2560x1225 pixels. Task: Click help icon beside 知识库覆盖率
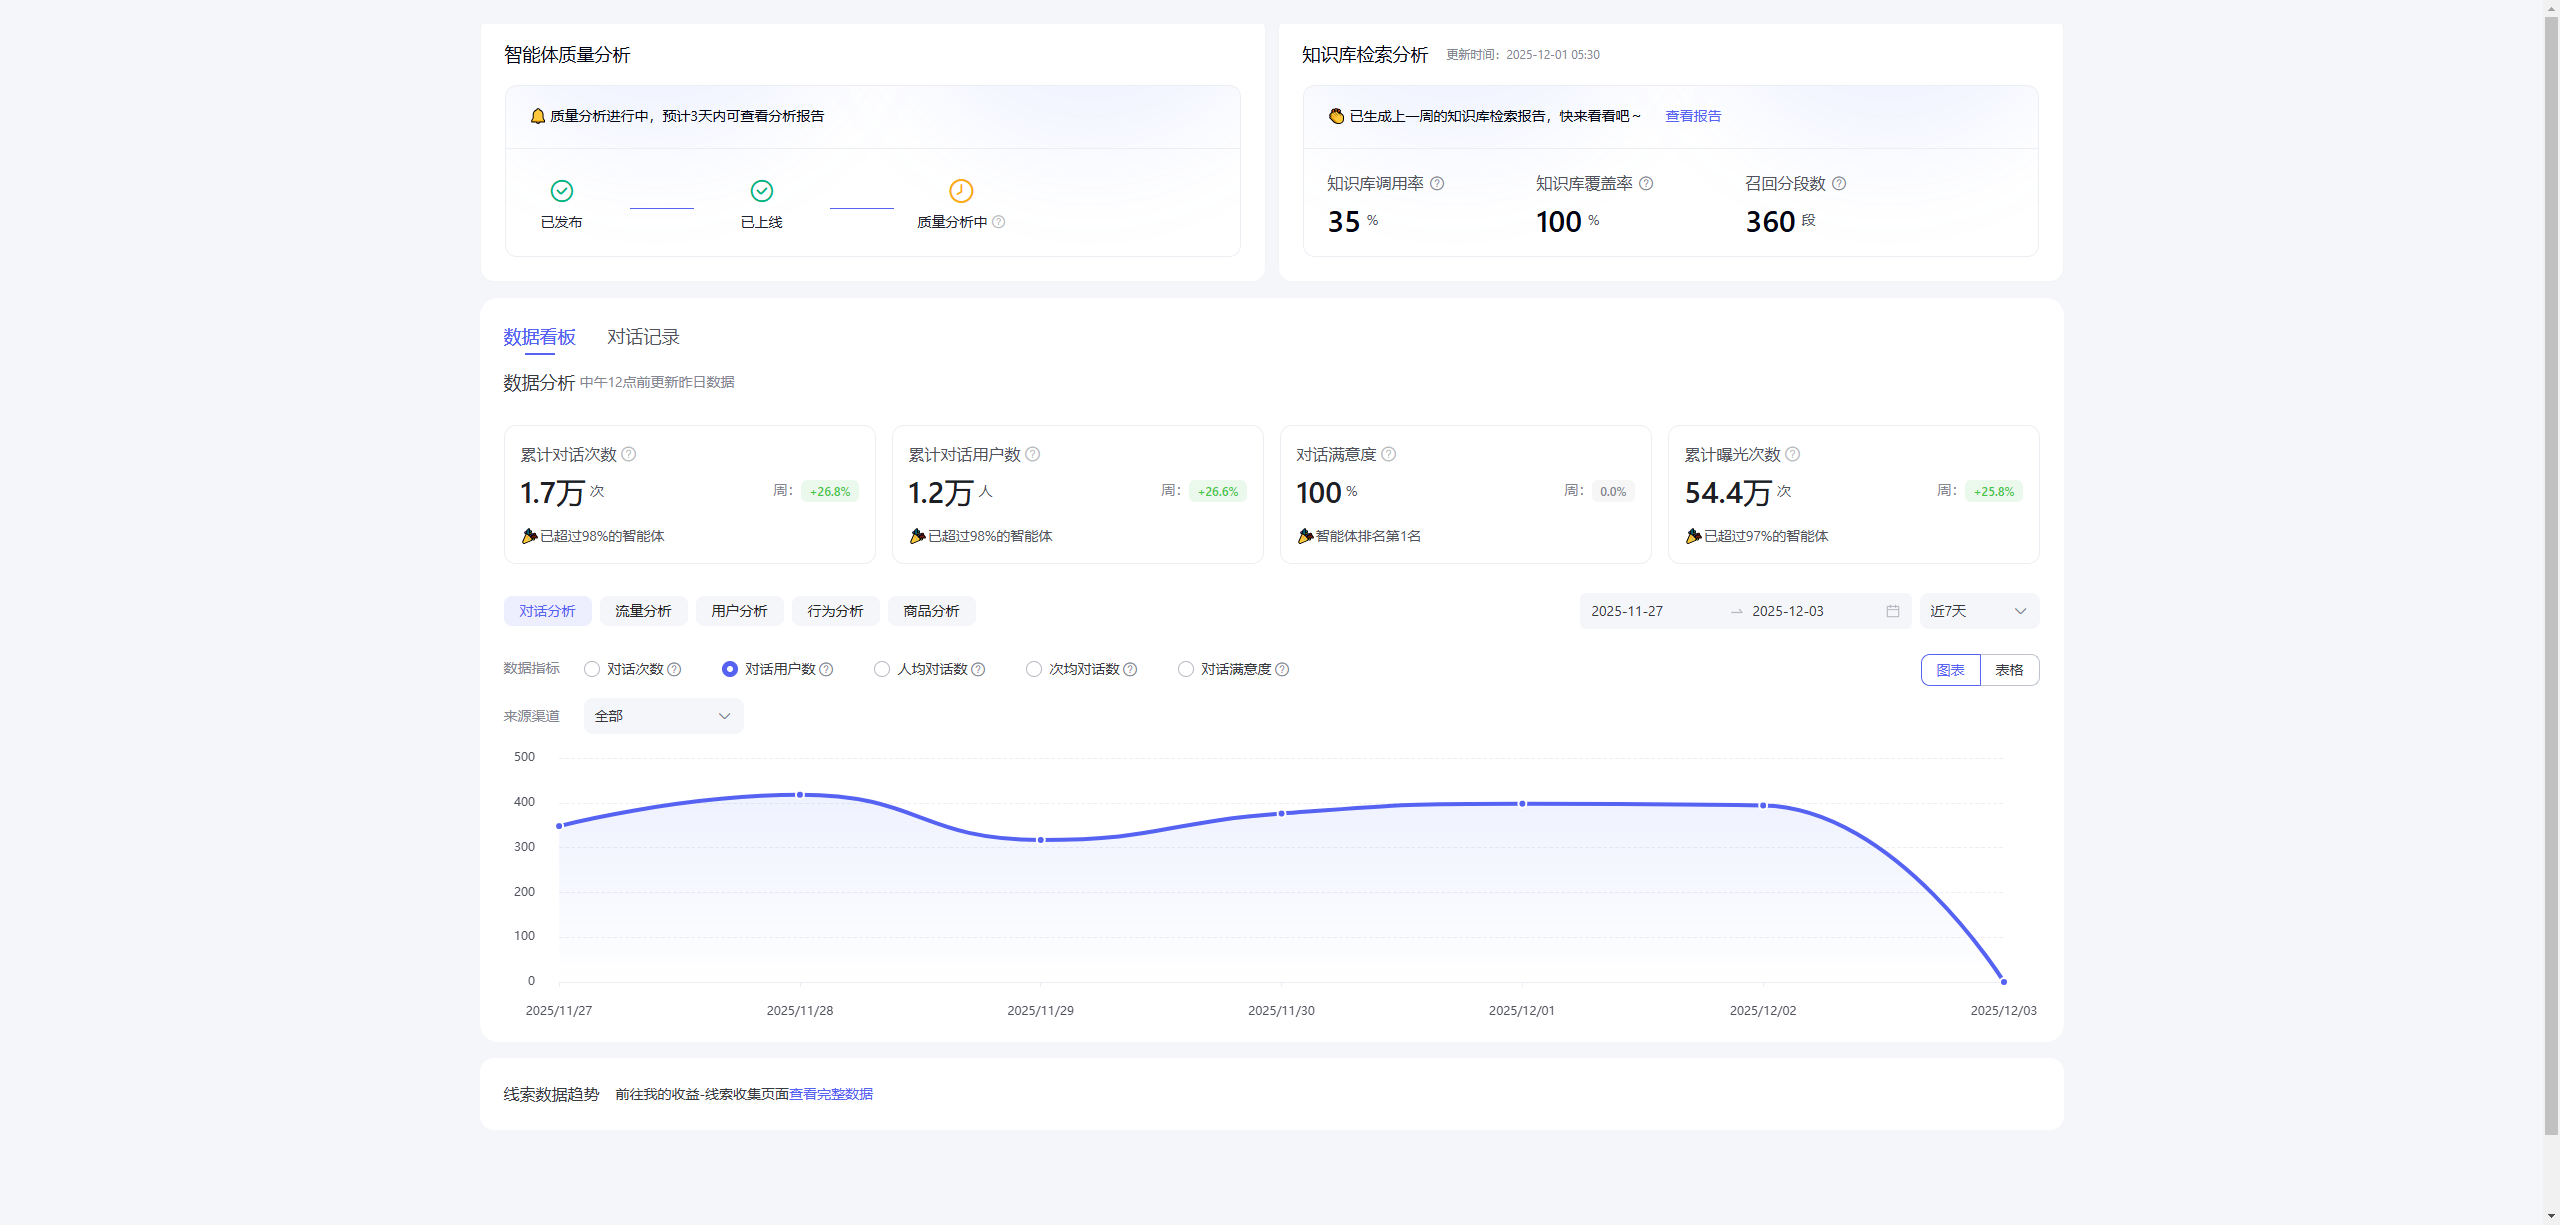pyautogui.click(x=1646, y=184)
